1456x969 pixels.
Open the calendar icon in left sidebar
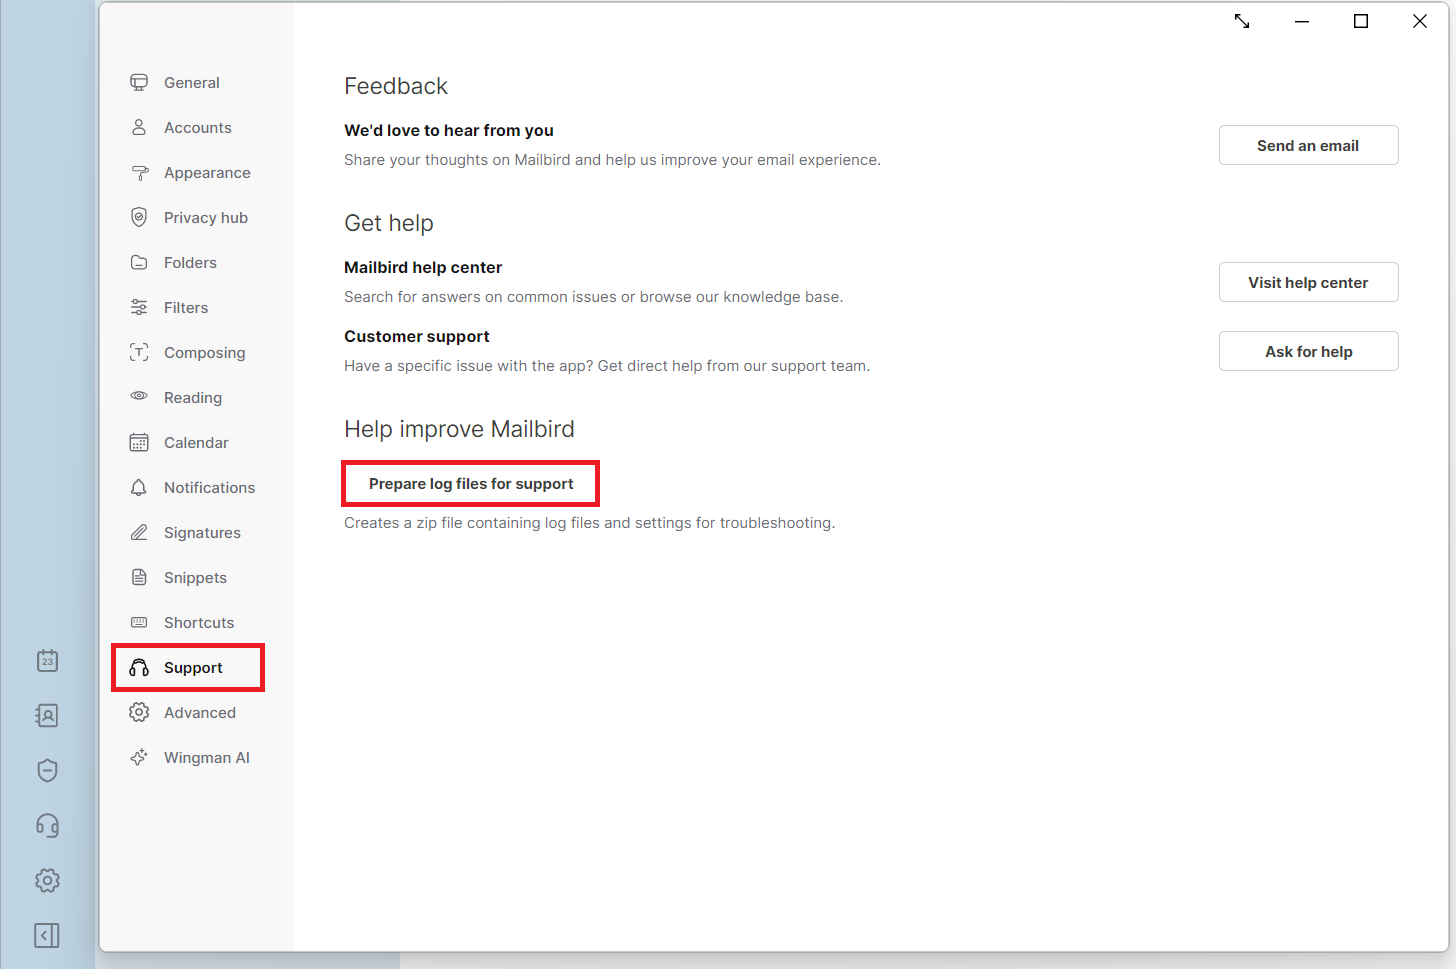coord(47,660)
